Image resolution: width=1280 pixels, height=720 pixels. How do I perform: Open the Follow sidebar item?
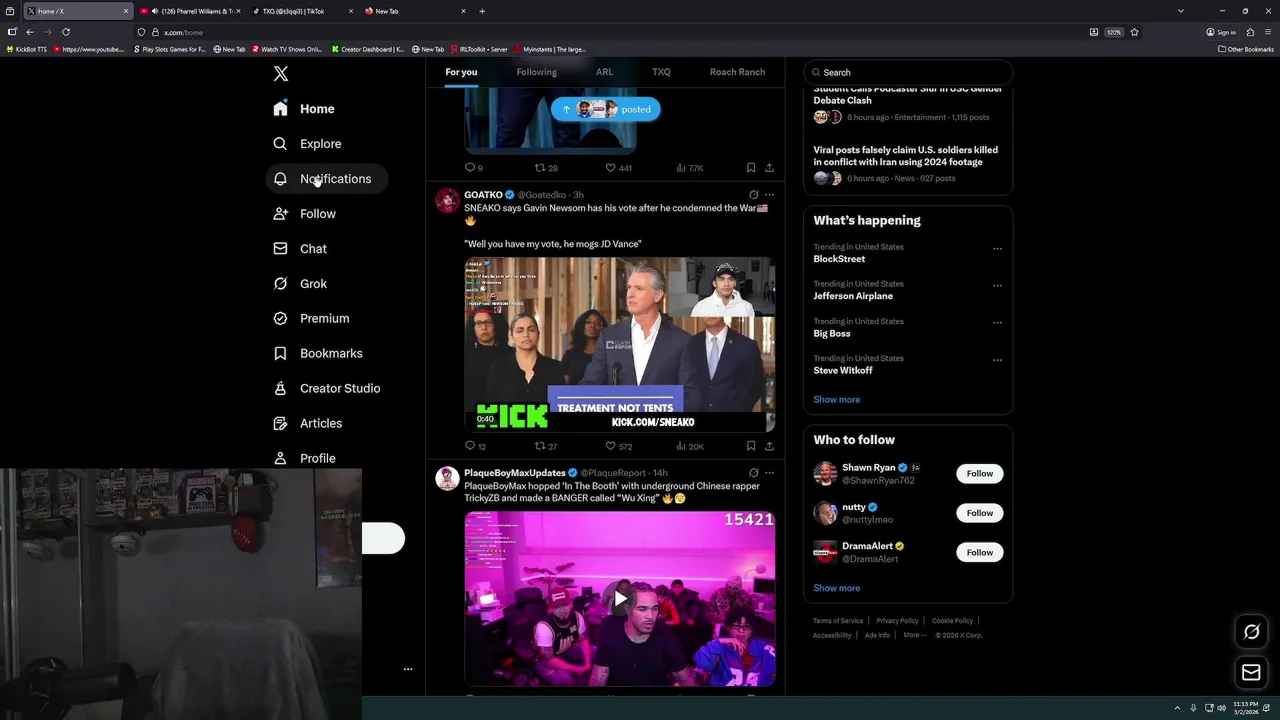[x=305, y=214]
